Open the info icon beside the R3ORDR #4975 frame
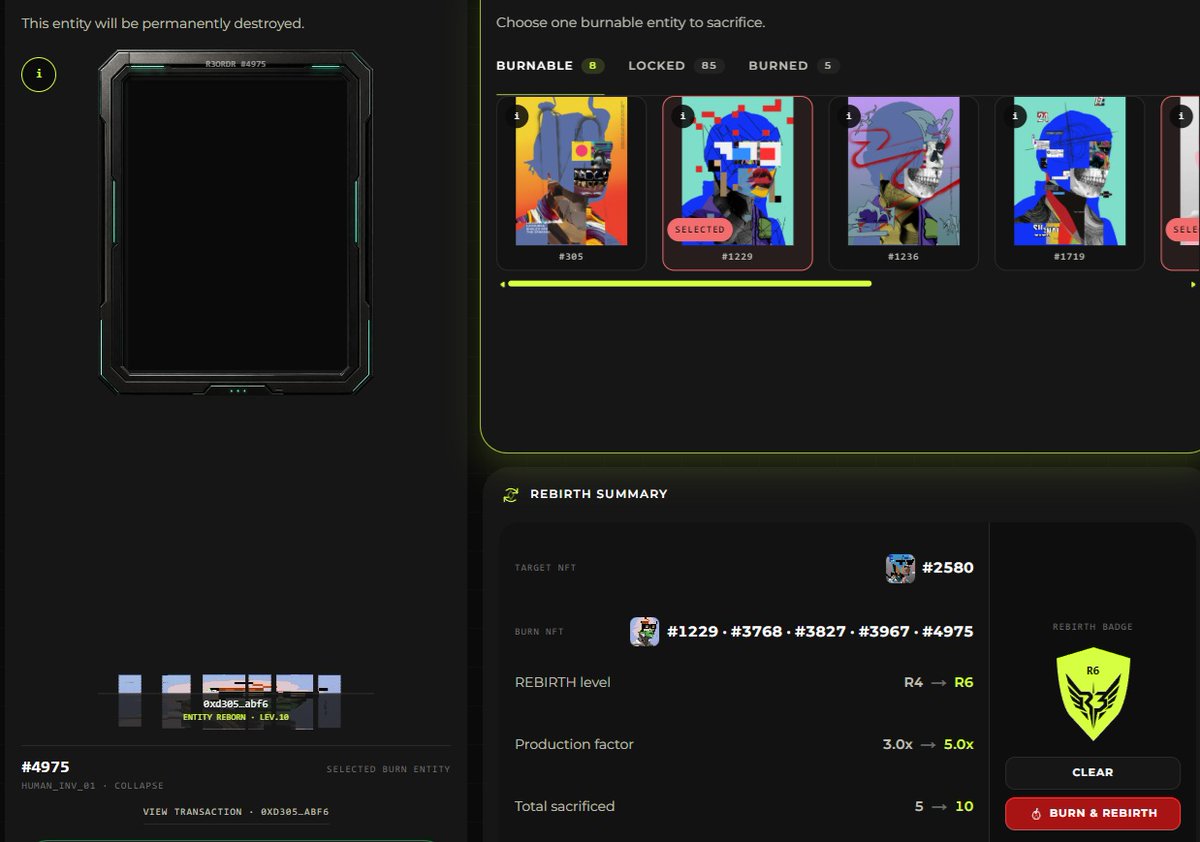The height and width of the screenshot is (842, 1200). [39, 74]
